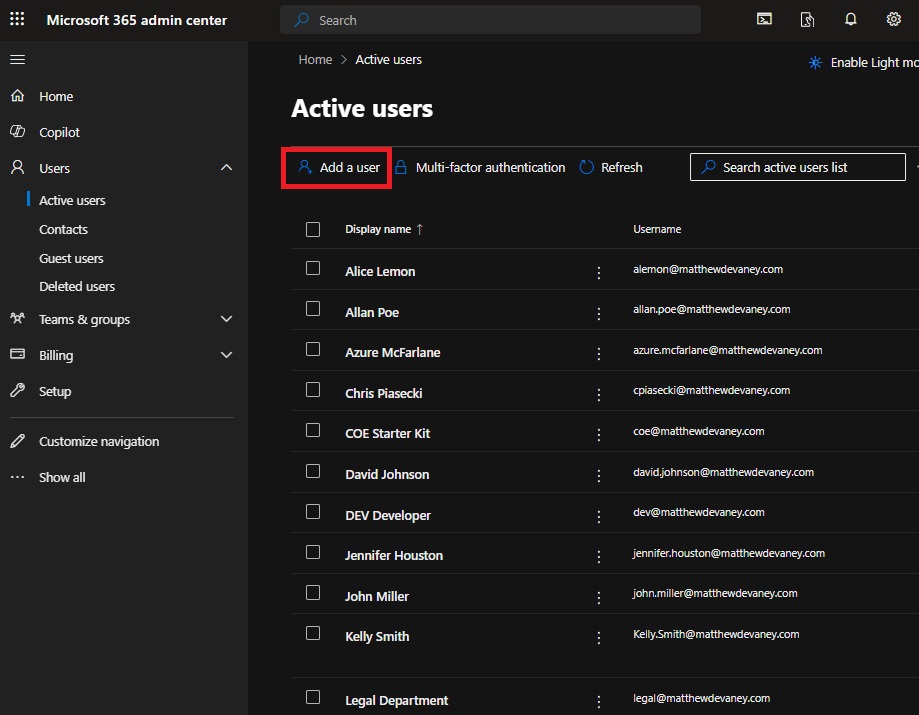Open the settings gear icon
919x715 pixels.
tap(893, 19)
